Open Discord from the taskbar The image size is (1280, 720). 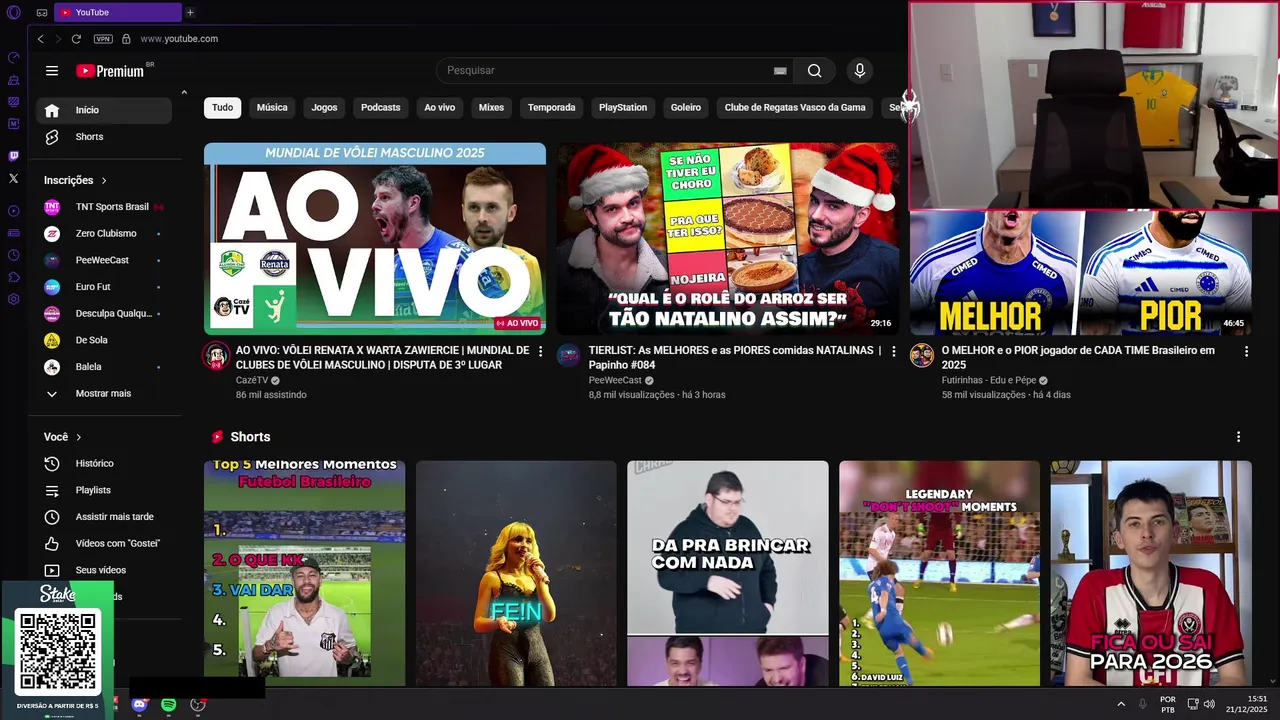coord(139,705)
